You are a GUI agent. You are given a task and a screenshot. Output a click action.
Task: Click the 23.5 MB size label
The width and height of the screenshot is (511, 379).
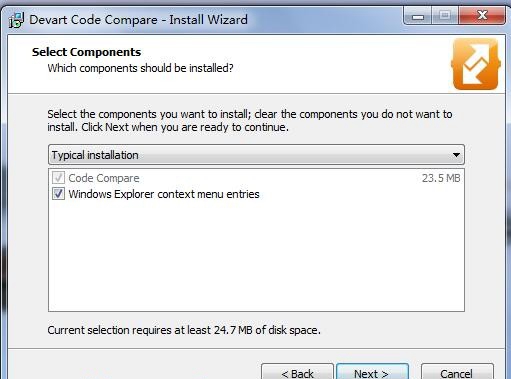point(441,178)
